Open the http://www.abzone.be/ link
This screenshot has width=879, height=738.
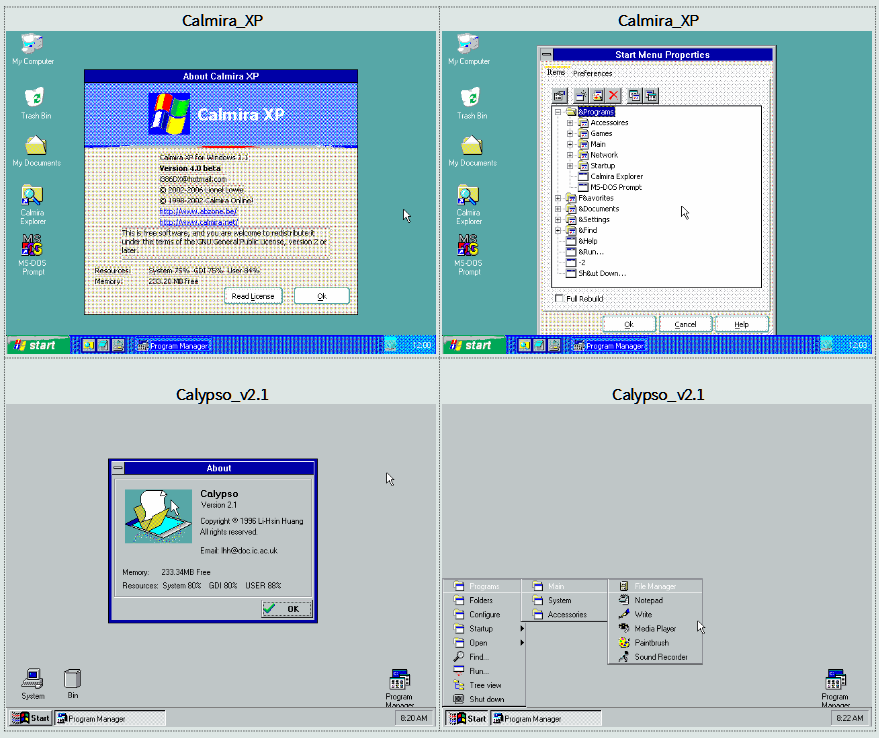tap(198, 211)
